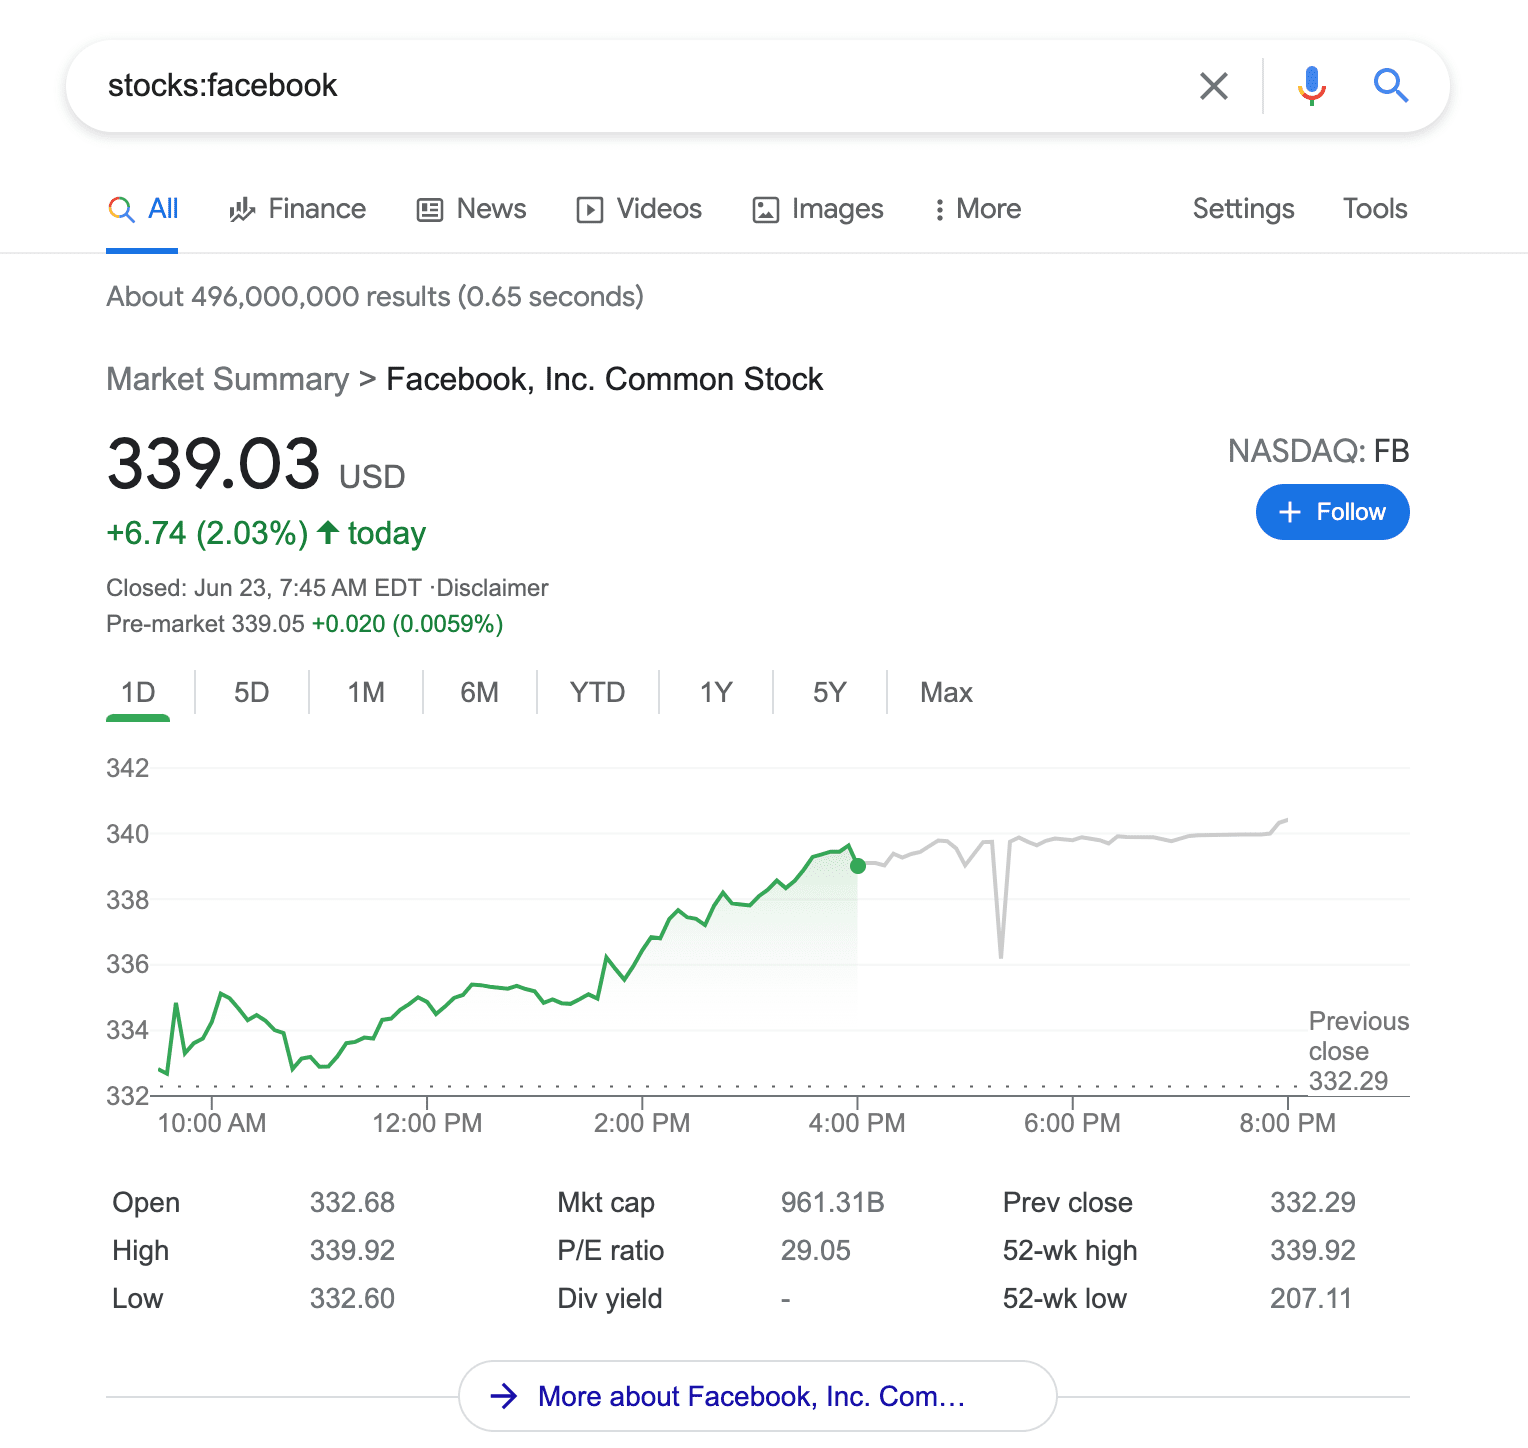The height and width of the screenshot is (1448, 1528).
Task: Enable the 1M chart time range
Action: click(365, 691)
